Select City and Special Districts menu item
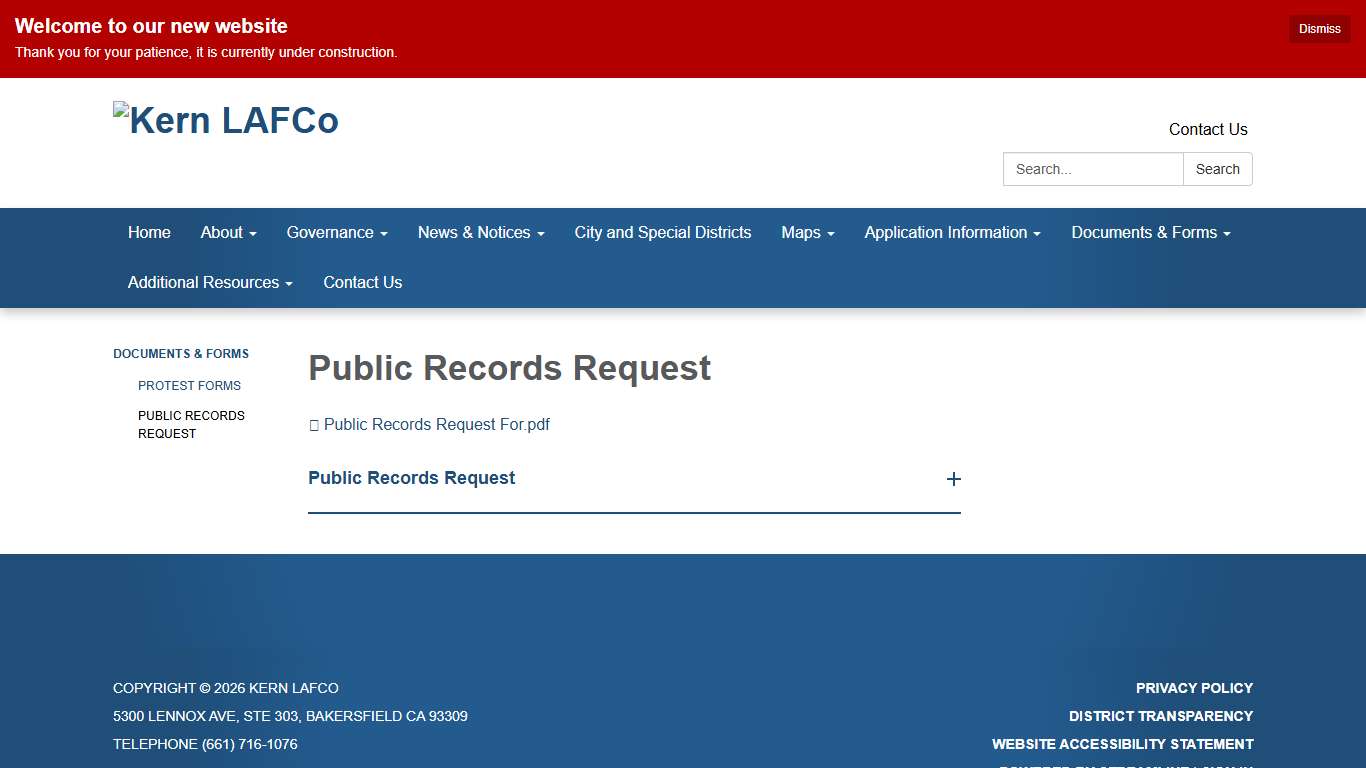 (662, 232)
